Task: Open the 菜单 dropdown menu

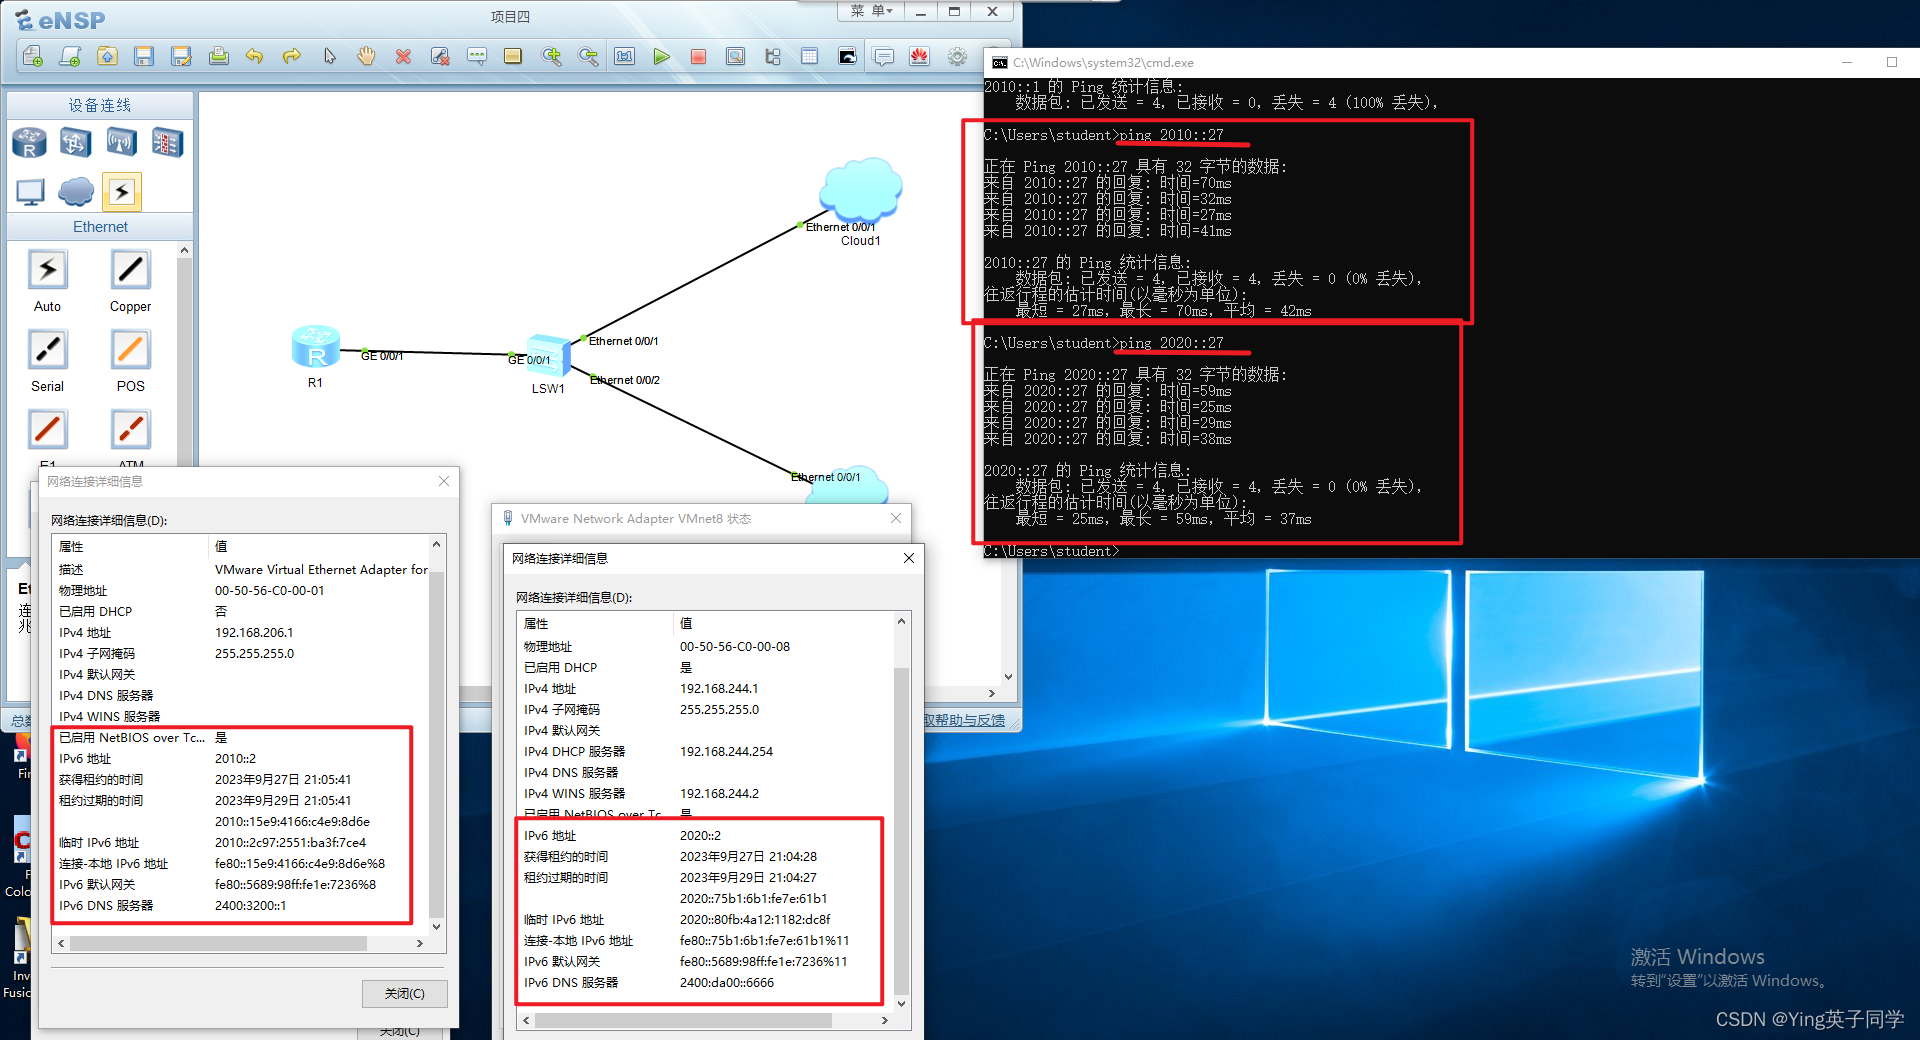Action: tap(870, 11)
